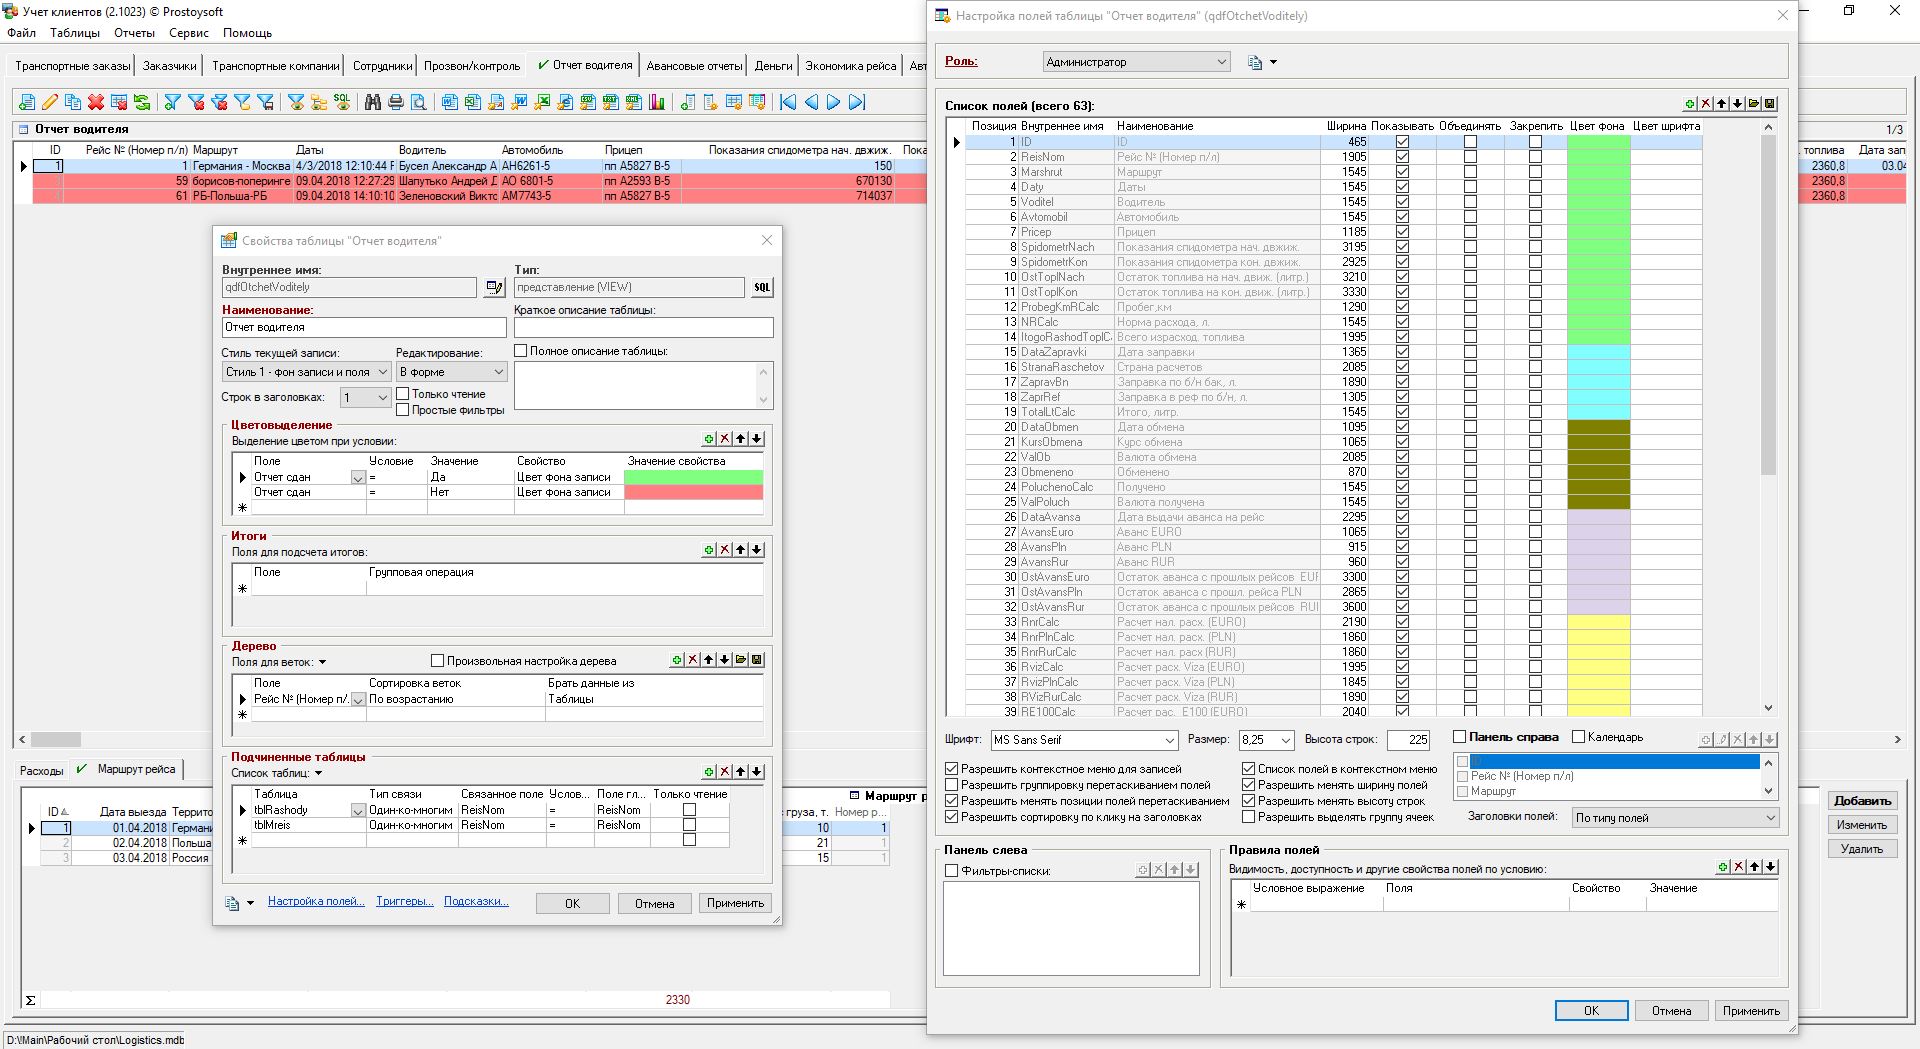Click open folder icon above fields list
The height and width of the screenshot is (1049, 1920).
pos(1754,104)
